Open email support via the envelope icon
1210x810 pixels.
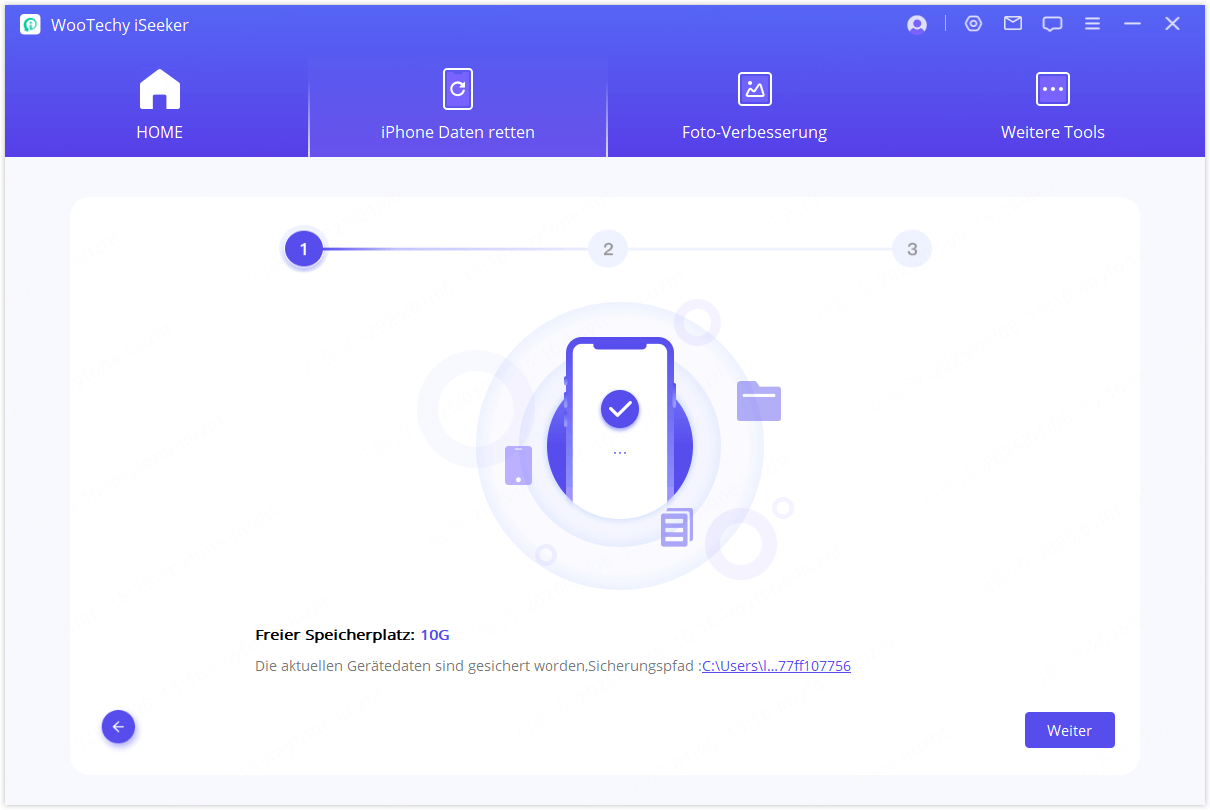click(1012, 23)
